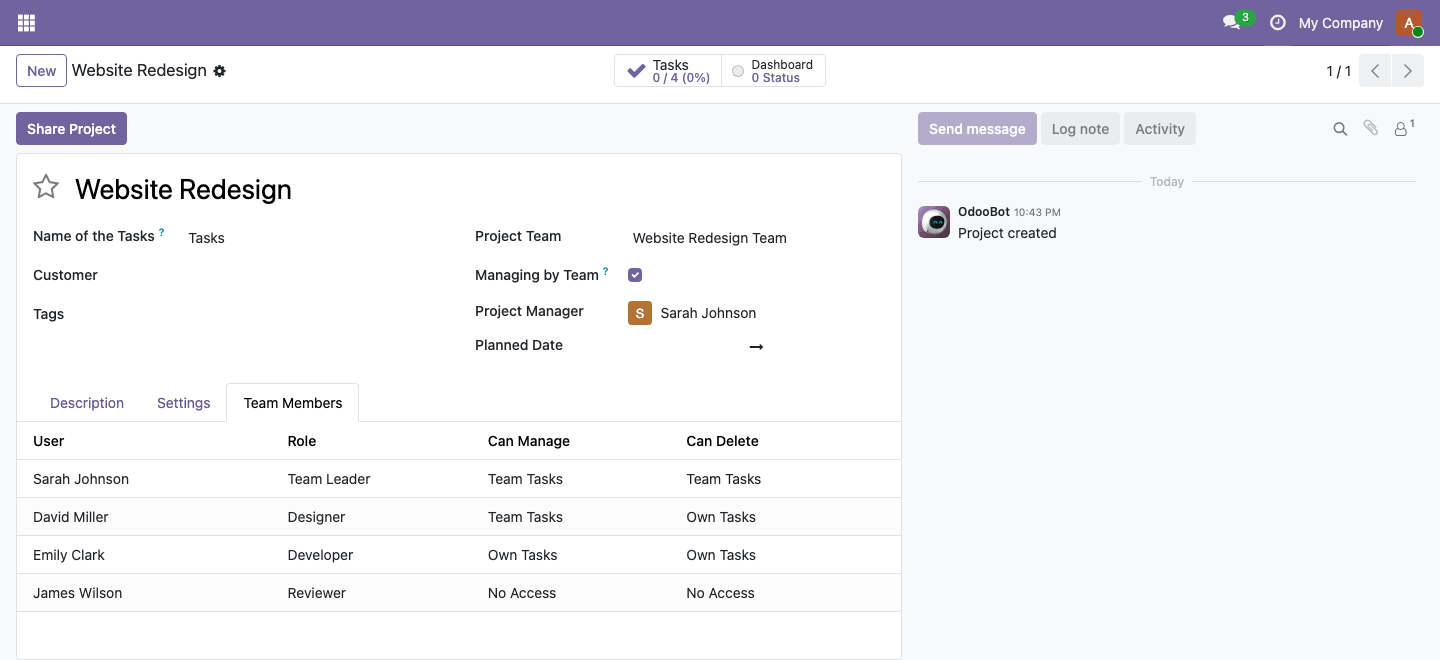Switch to the Settings tab
The width and height of the screenshot is (1440, 660).
pos(184,403)
